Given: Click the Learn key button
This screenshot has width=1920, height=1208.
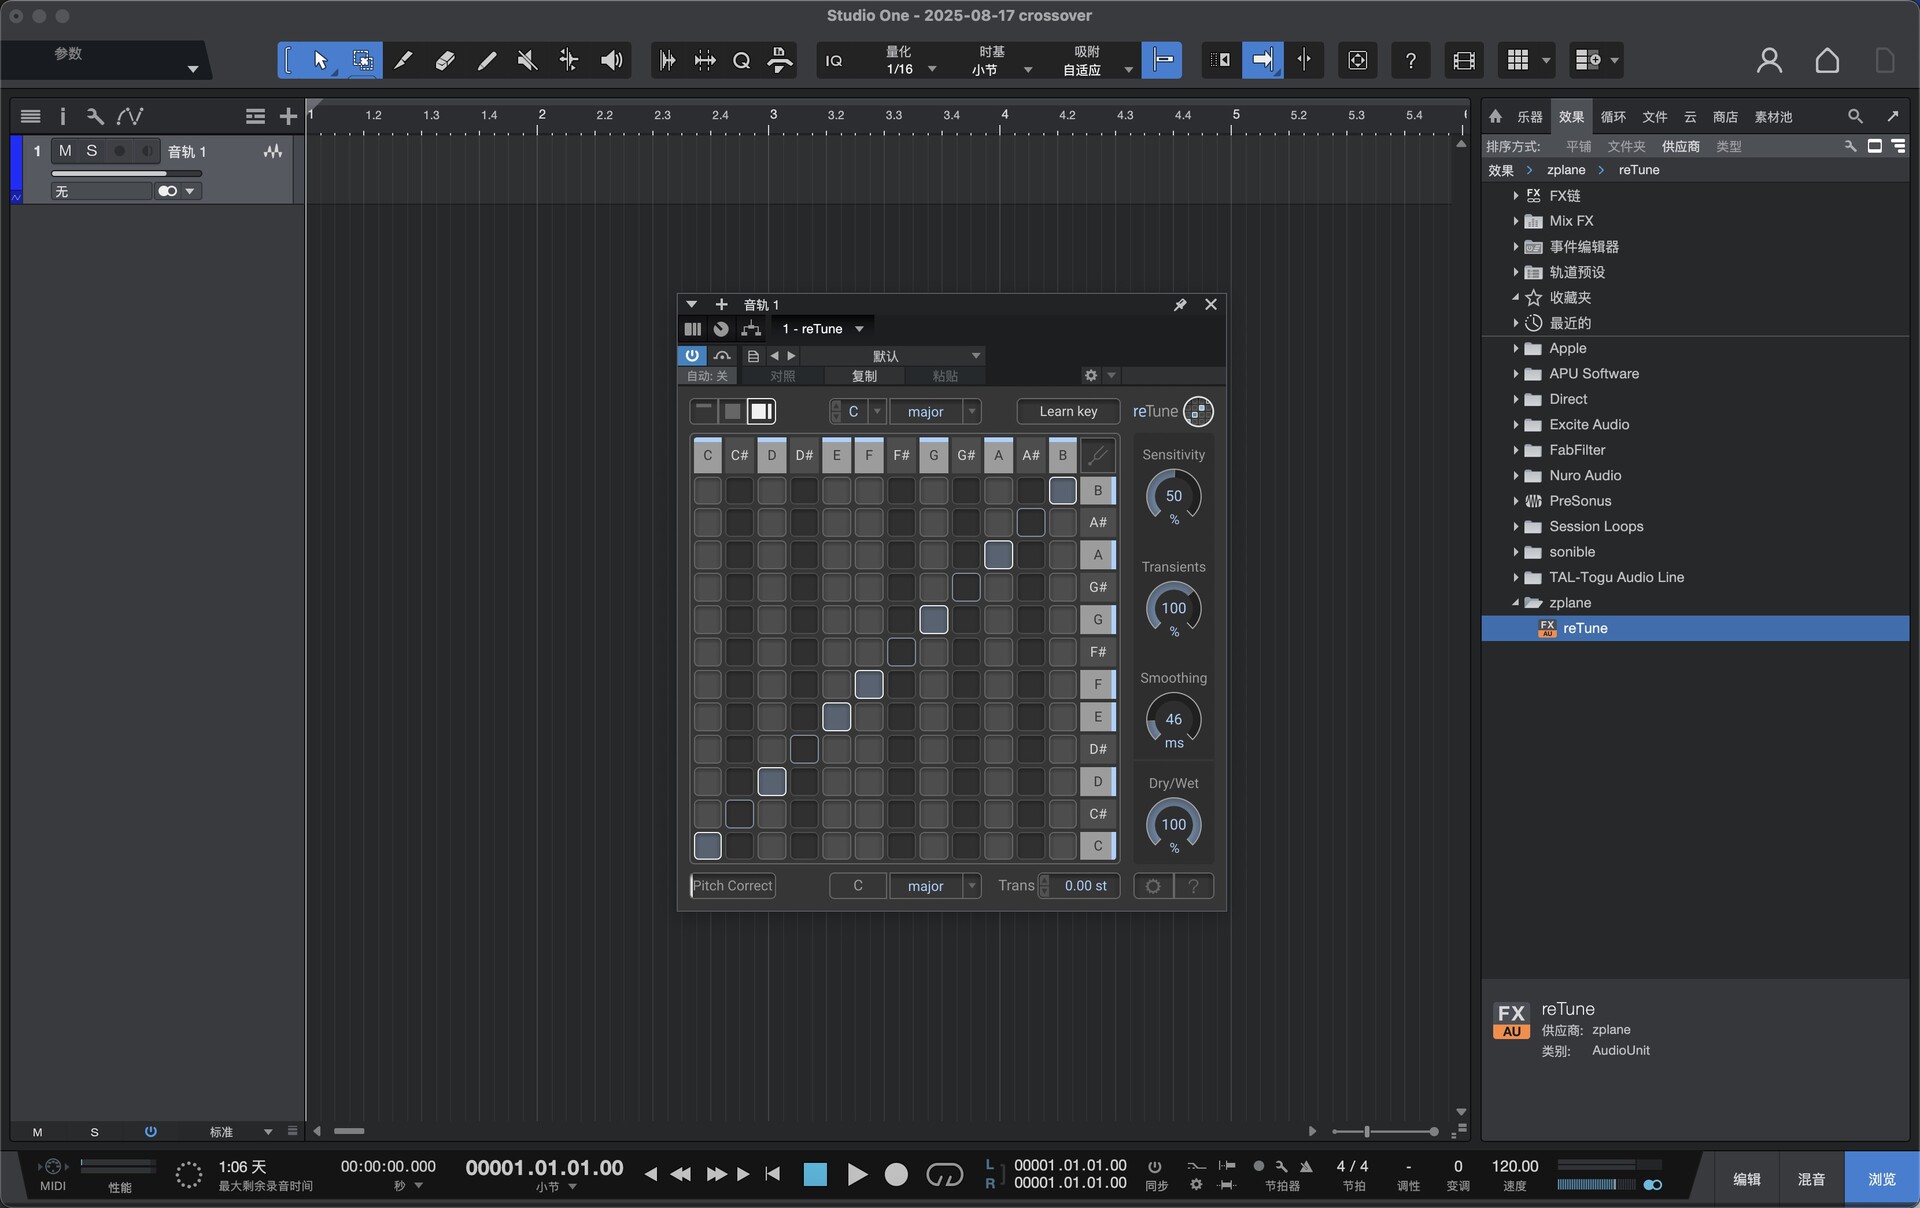Looking at the screenshot, I should pyautogui.click(x=1068, y=411).
